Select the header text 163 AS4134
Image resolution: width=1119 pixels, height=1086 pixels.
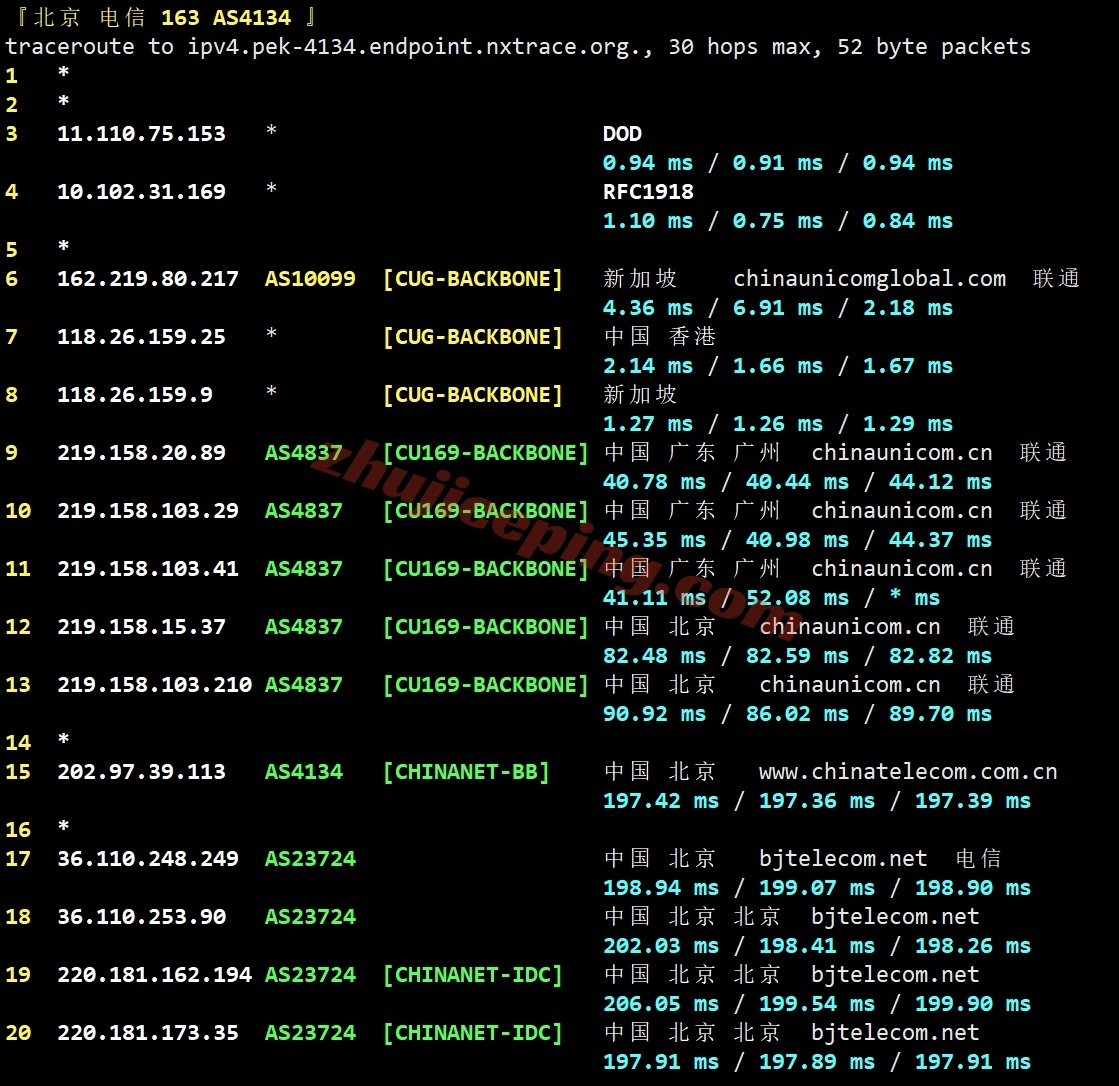pyautogui.click(x=226, y=18)
